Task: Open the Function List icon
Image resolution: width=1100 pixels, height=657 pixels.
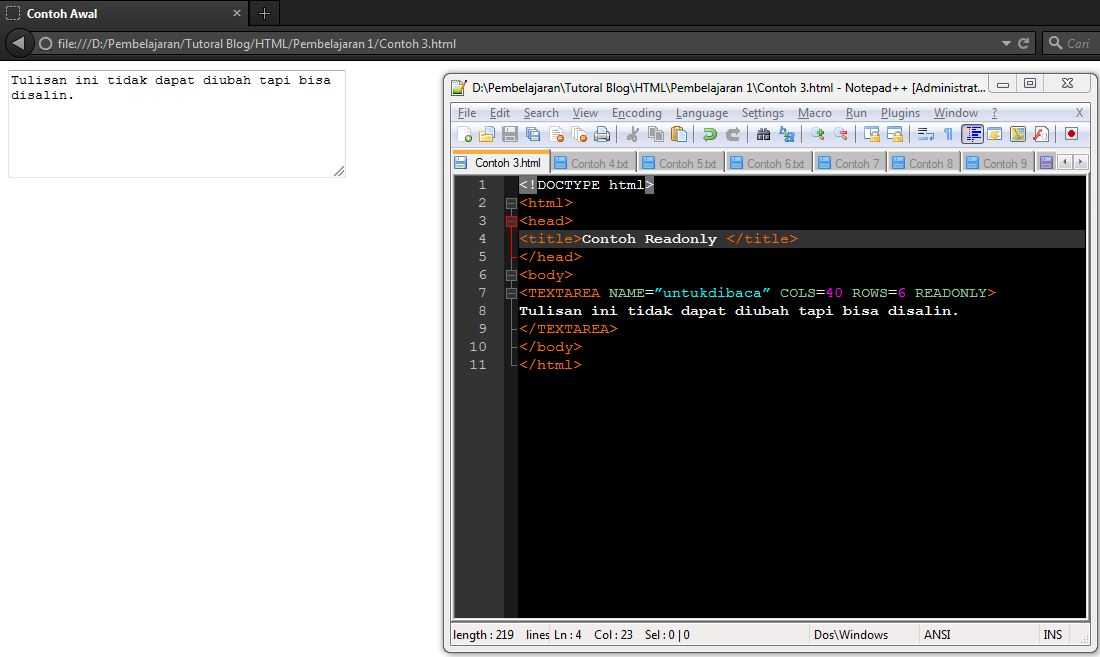Action: [1041, 135]
